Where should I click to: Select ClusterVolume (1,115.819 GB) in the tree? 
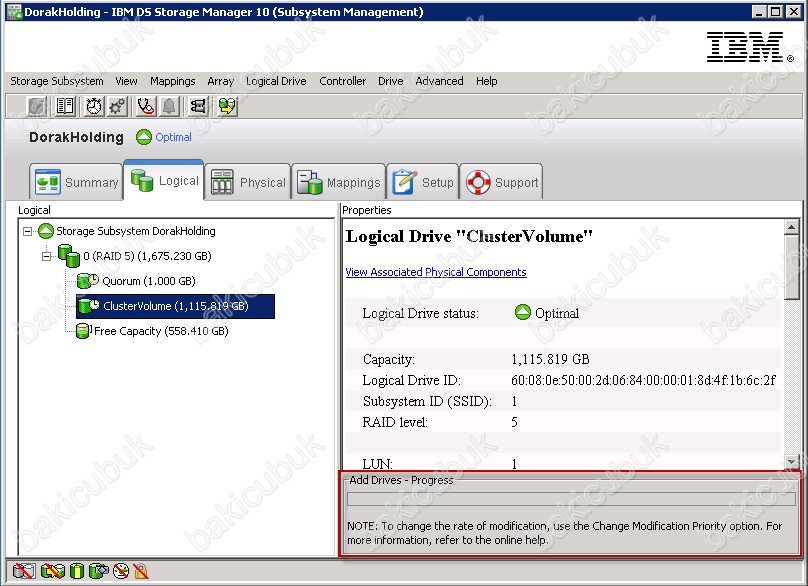point(176,306)
